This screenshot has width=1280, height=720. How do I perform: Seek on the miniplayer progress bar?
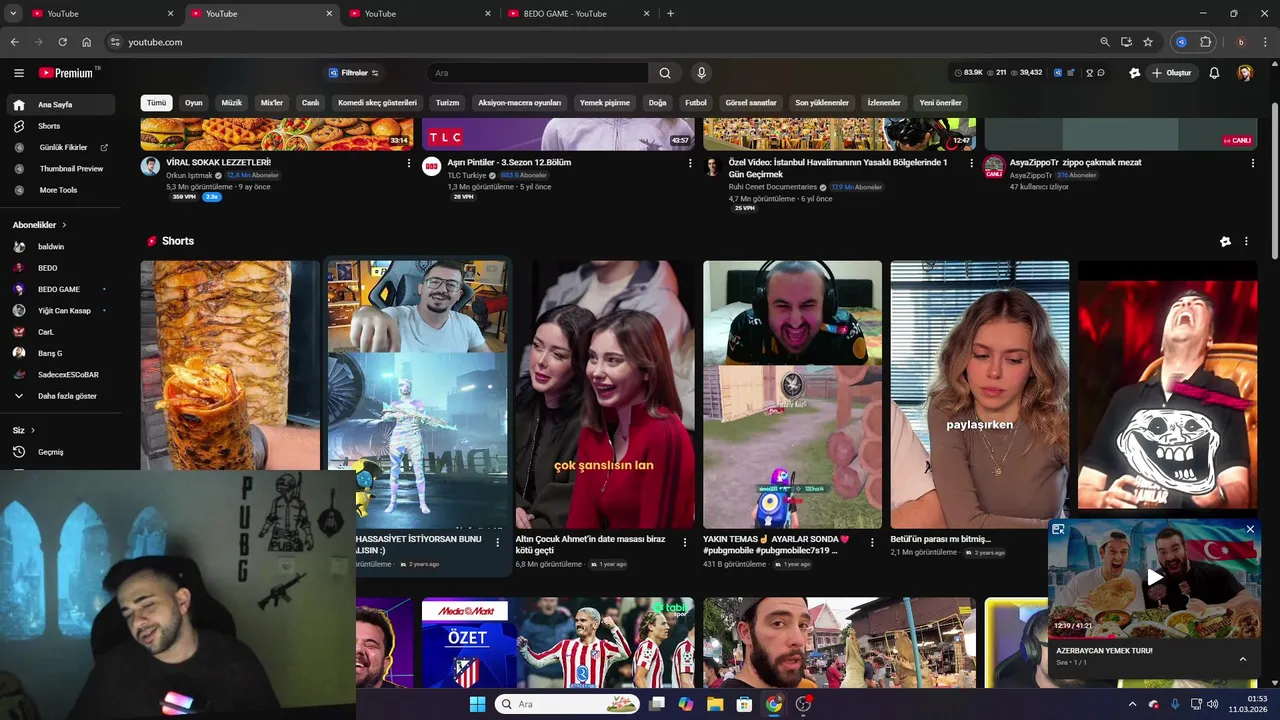click(x=1154, y=635)
